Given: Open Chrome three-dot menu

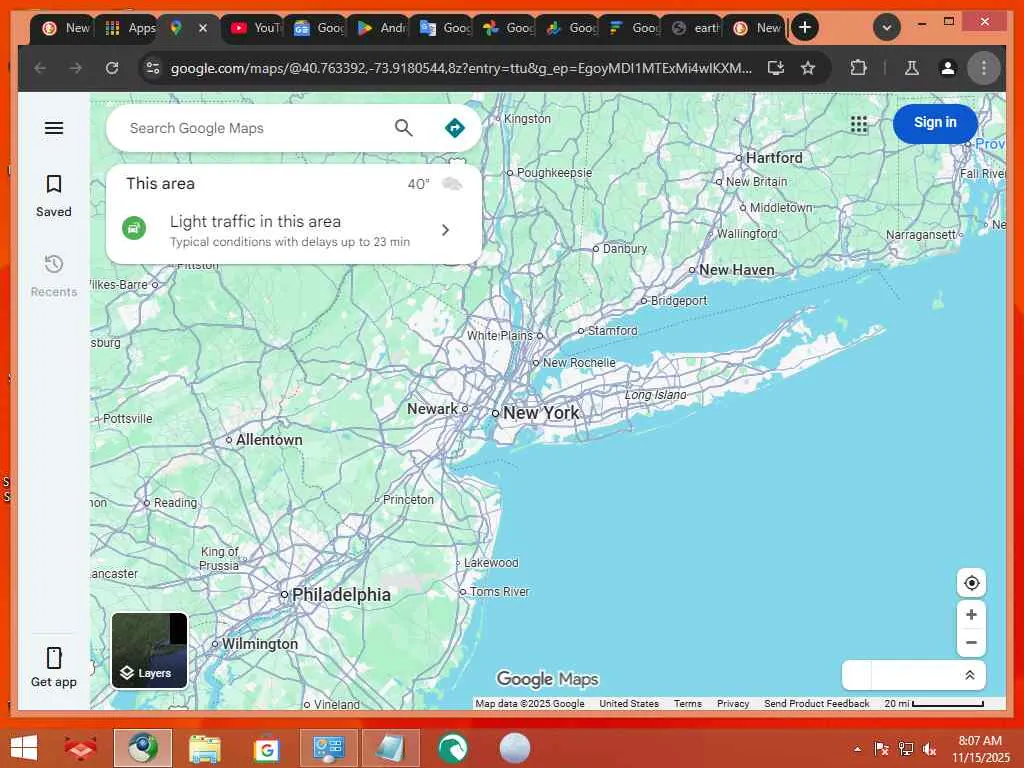Looking at the screenshot, I should tap(984, 68).
